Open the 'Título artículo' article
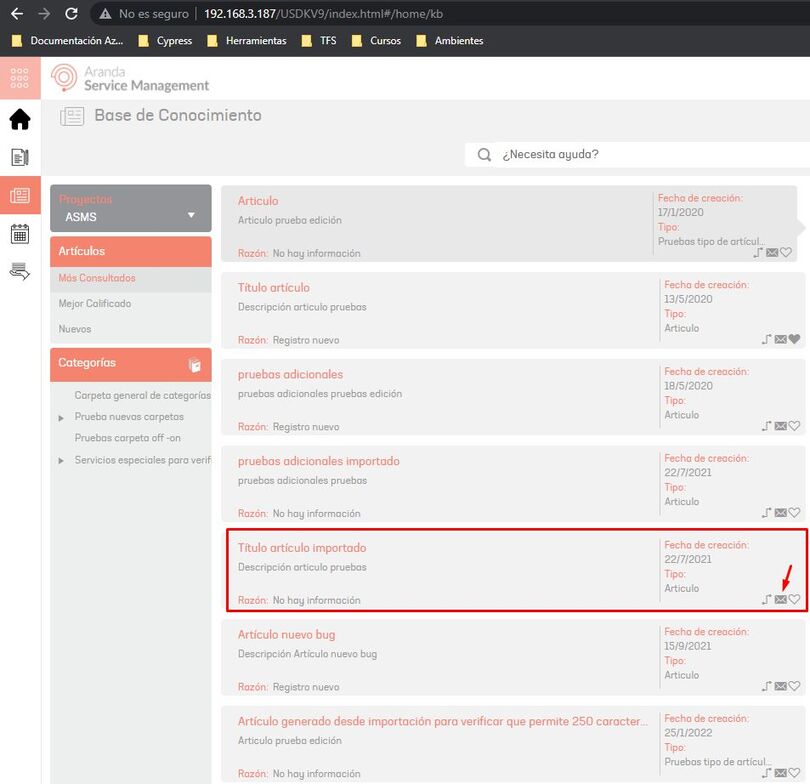The height and width of the screenshot is (784, 810). coord(274,288)
